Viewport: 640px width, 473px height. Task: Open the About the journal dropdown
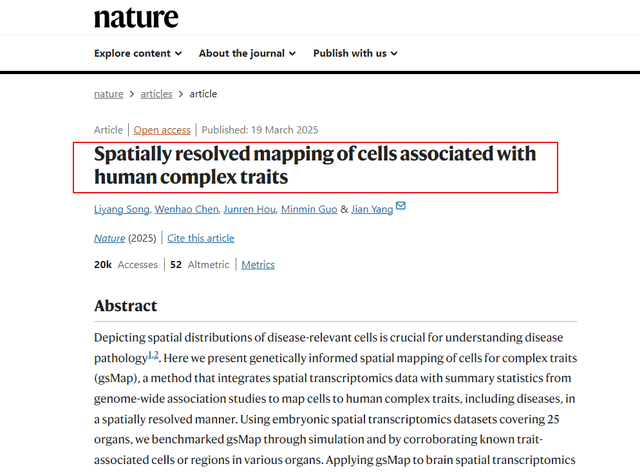(247, 53)
